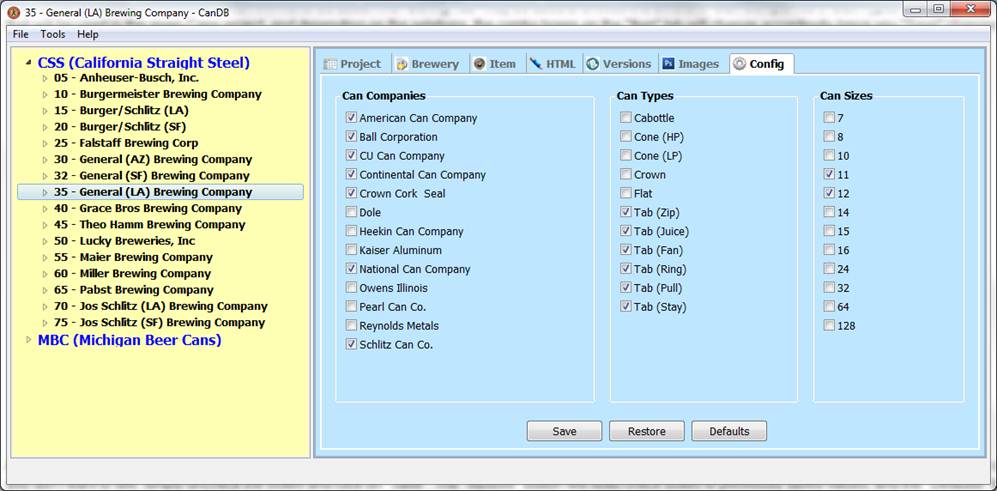Uncheck Tab (Juice) can type
This screenshot has width=997, height=491.
click(626, 231)
